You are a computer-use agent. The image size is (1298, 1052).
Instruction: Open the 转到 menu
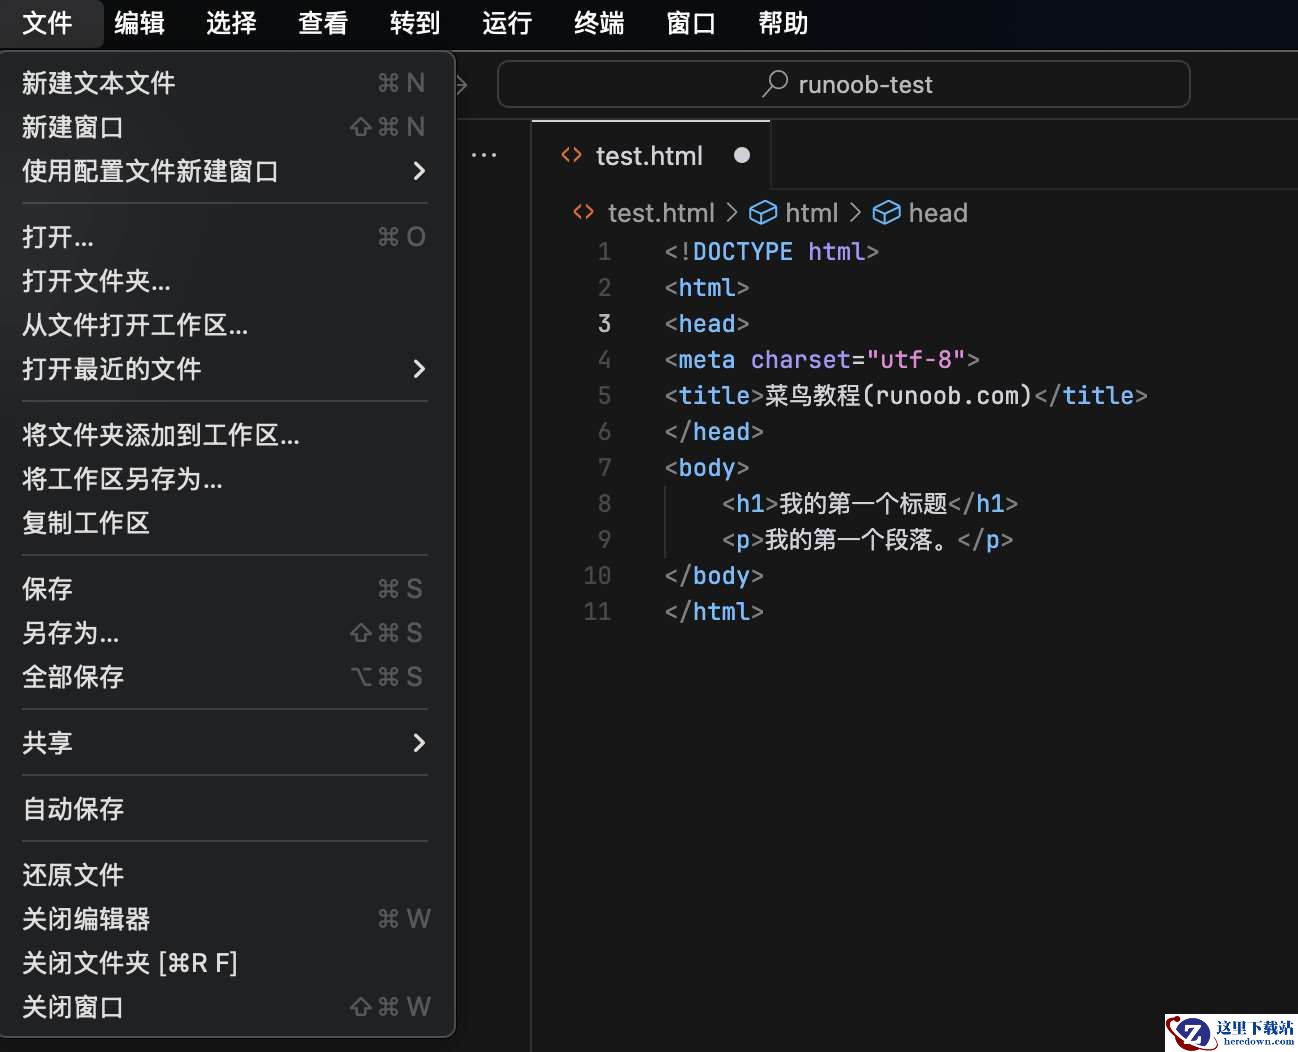tap(415, 23)
